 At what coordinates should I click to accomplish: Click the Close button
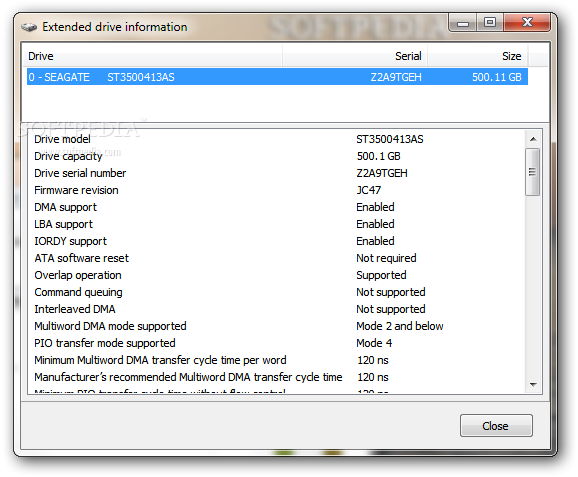click(496, 426)
